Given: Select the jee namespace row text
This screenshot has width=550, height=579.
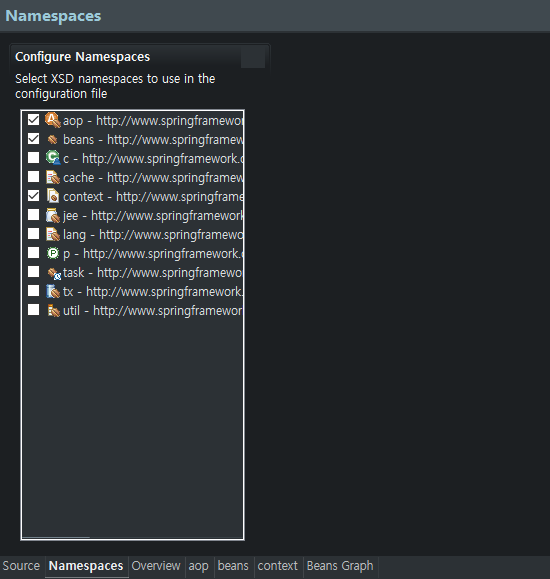Looking at the screenshot, I should (x=153, y=216).
